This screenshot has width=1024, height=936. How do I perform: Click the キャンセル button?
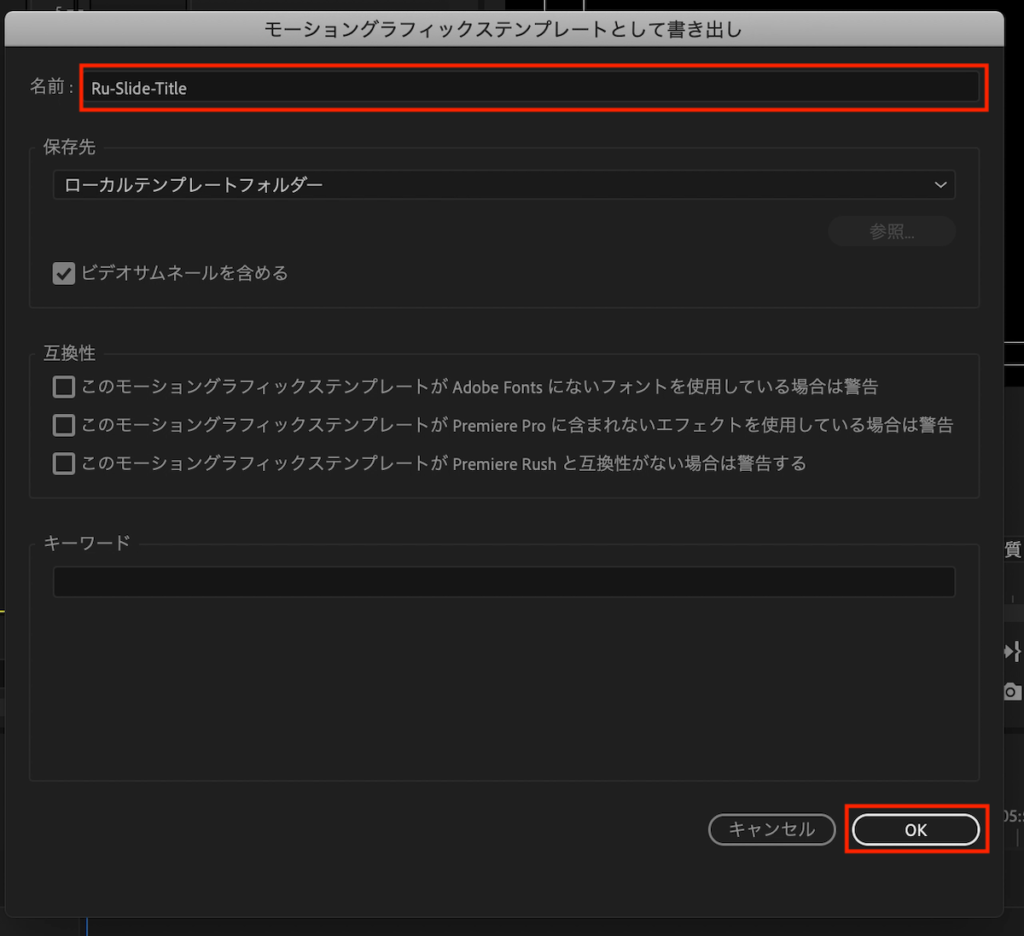click(x=771, y=830)
